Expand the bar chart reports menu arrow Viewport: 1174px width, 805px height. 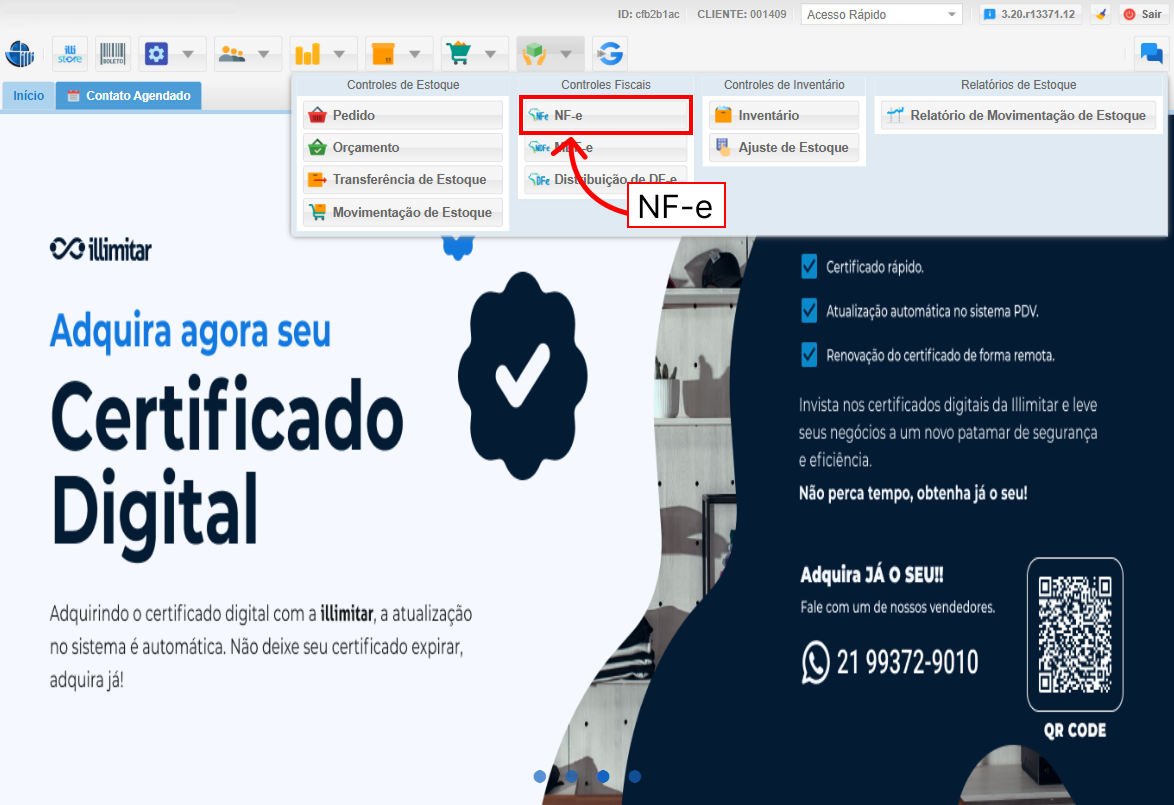coord(339,54)
